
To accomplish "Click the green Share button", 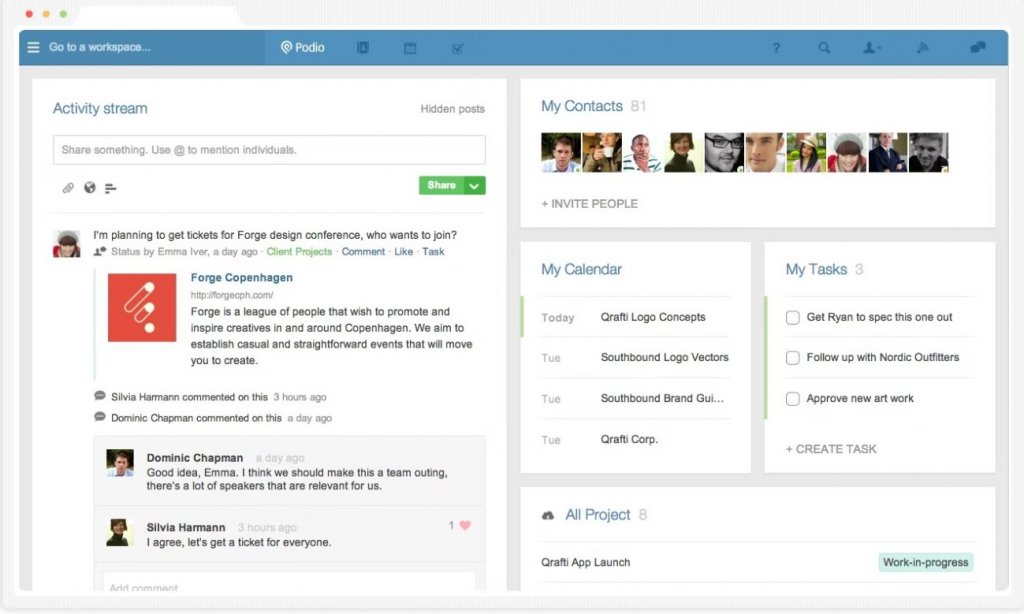I will point(441,186).
